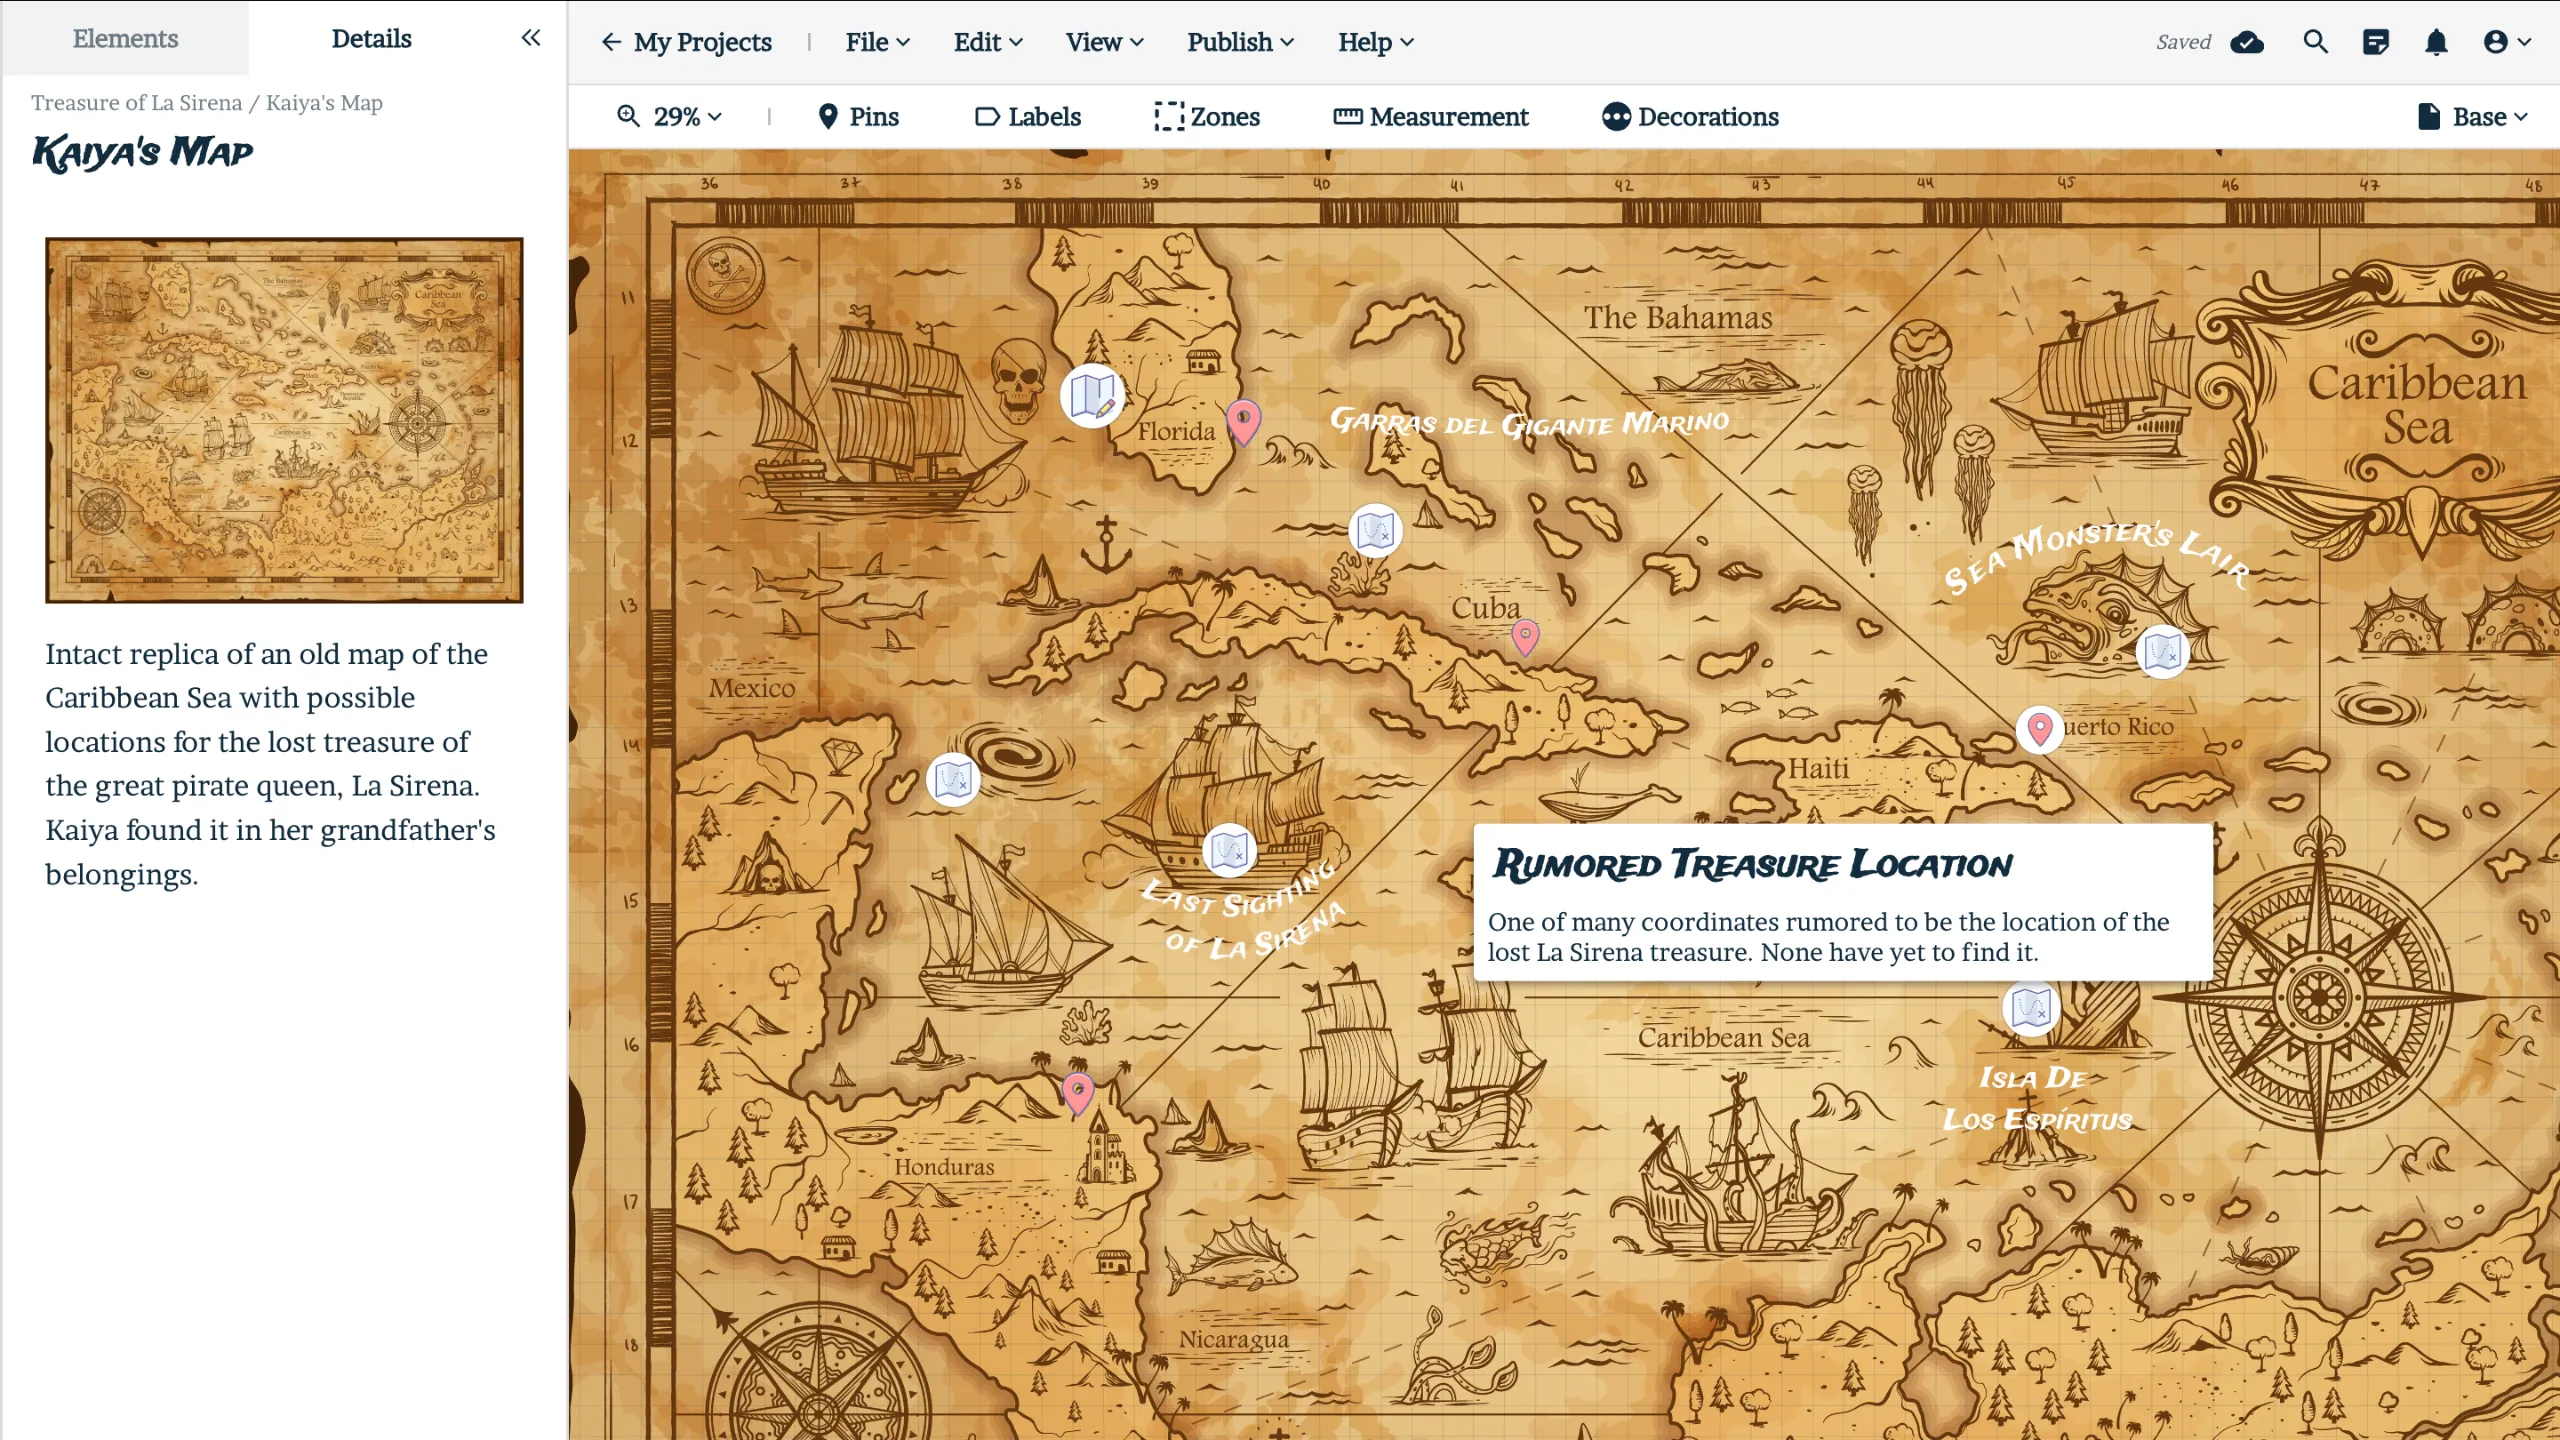Click the Last Sighting of La Sirena label
Screen dimensions: 2560x1440
coord(1245,911)
